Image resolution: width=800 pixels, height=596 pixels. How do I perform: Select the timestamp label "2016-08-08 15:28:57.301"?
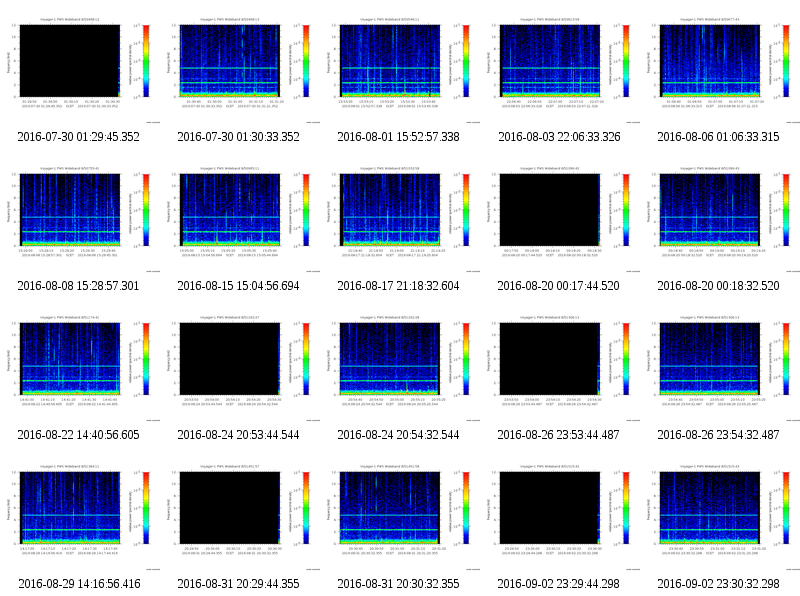click(78, 286)
